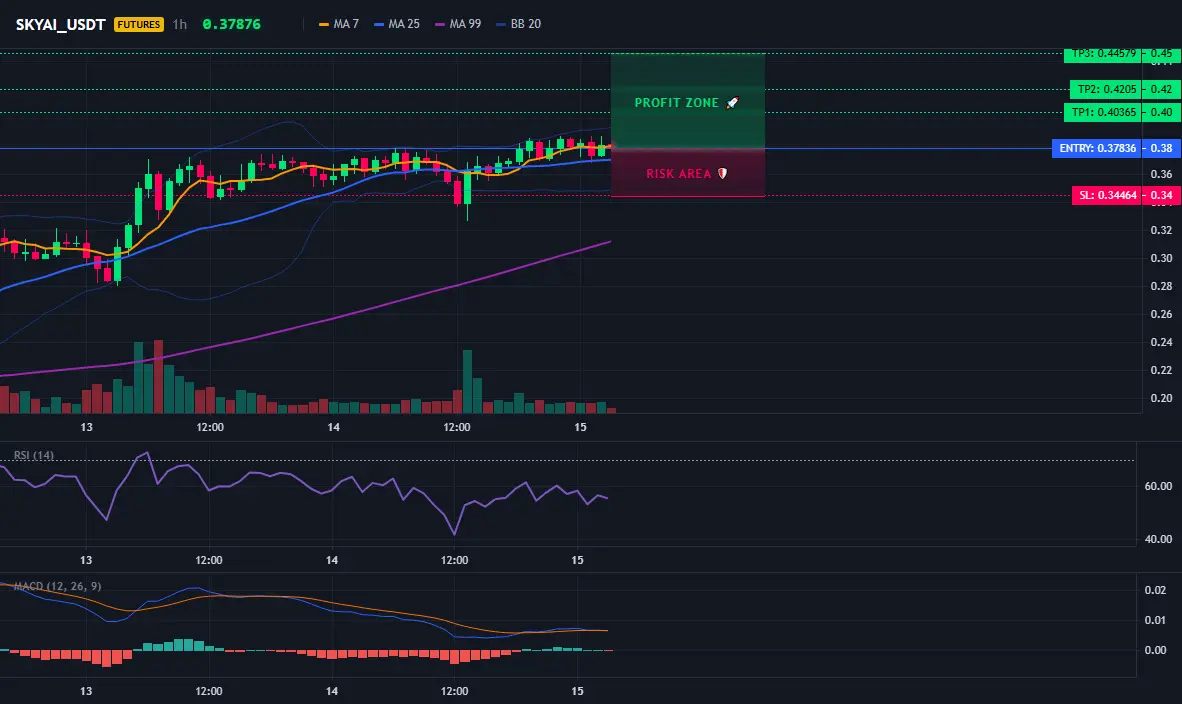Click the BB 20 legend entry
This screenshot has width=1182, height=704.
click(519, 24)
